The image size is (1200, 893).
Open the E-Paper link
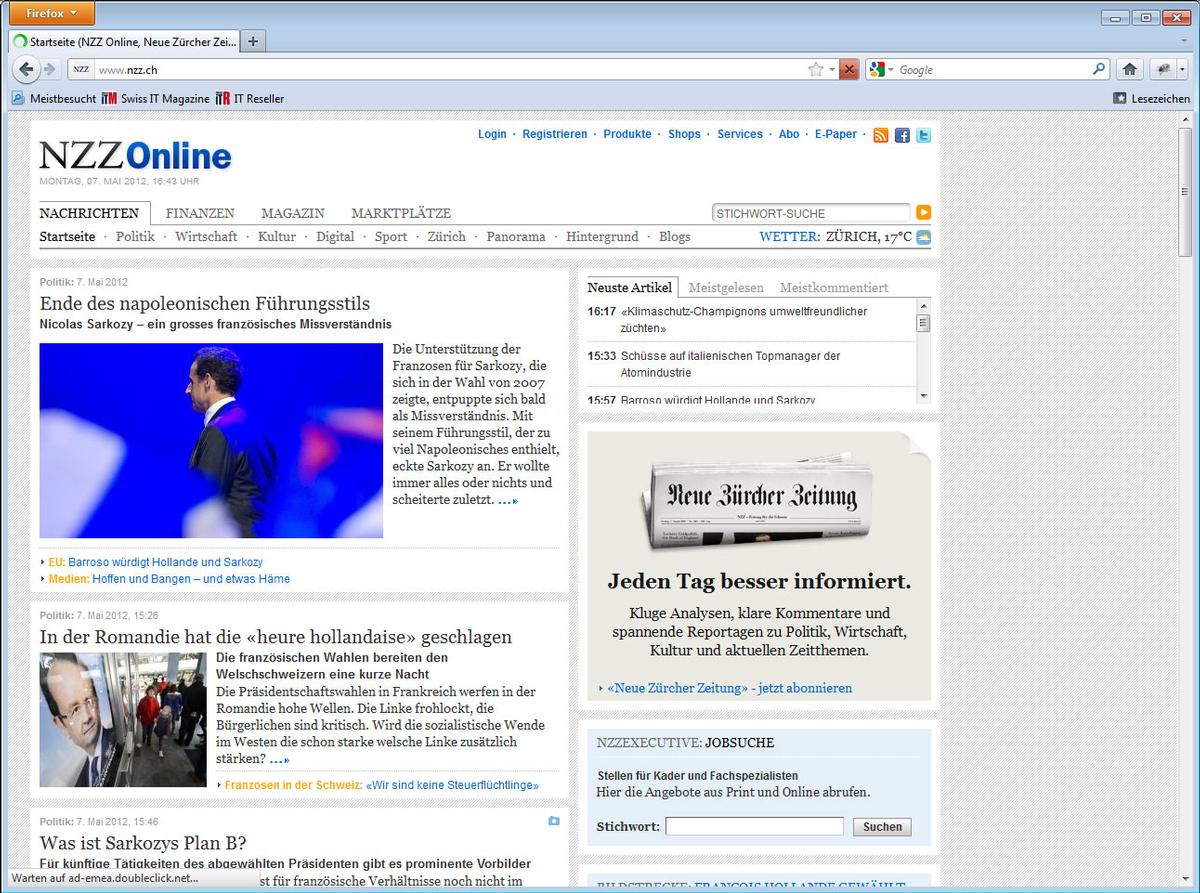[x=836, y=134]
